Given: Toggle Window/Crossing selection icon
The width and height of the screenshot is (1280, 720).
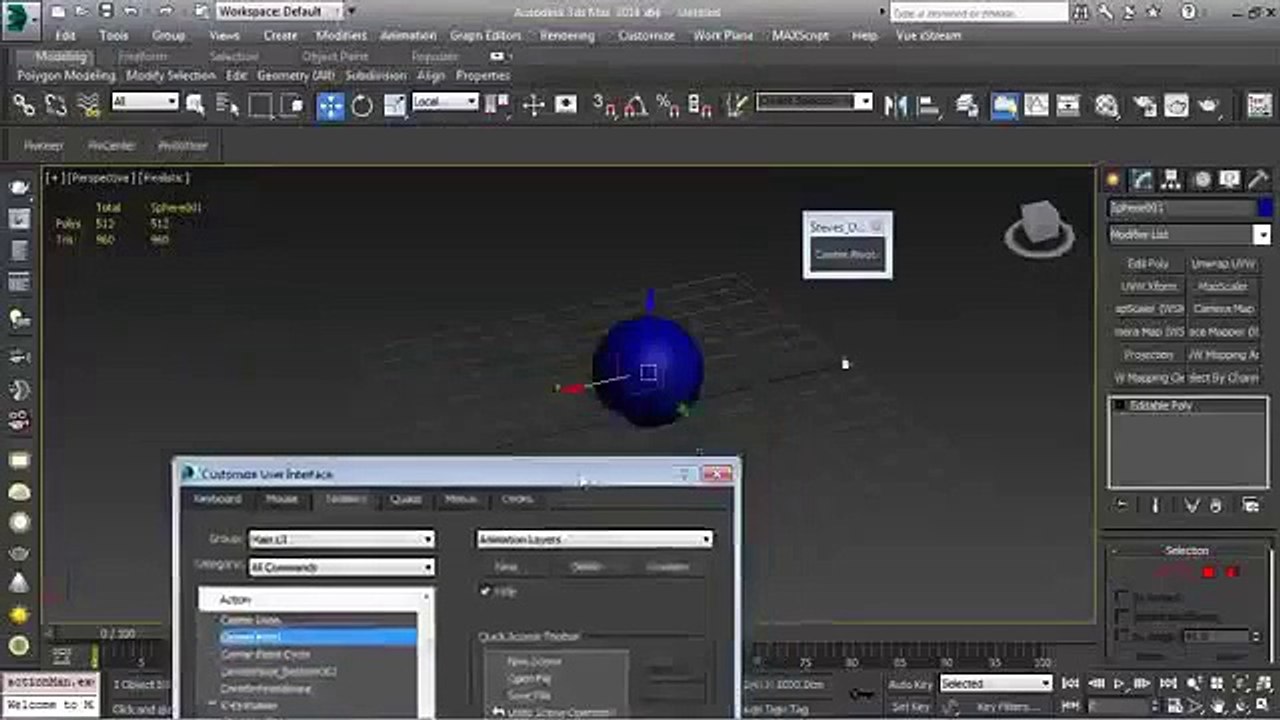Looking at the screenshot, I should (292, 105).
